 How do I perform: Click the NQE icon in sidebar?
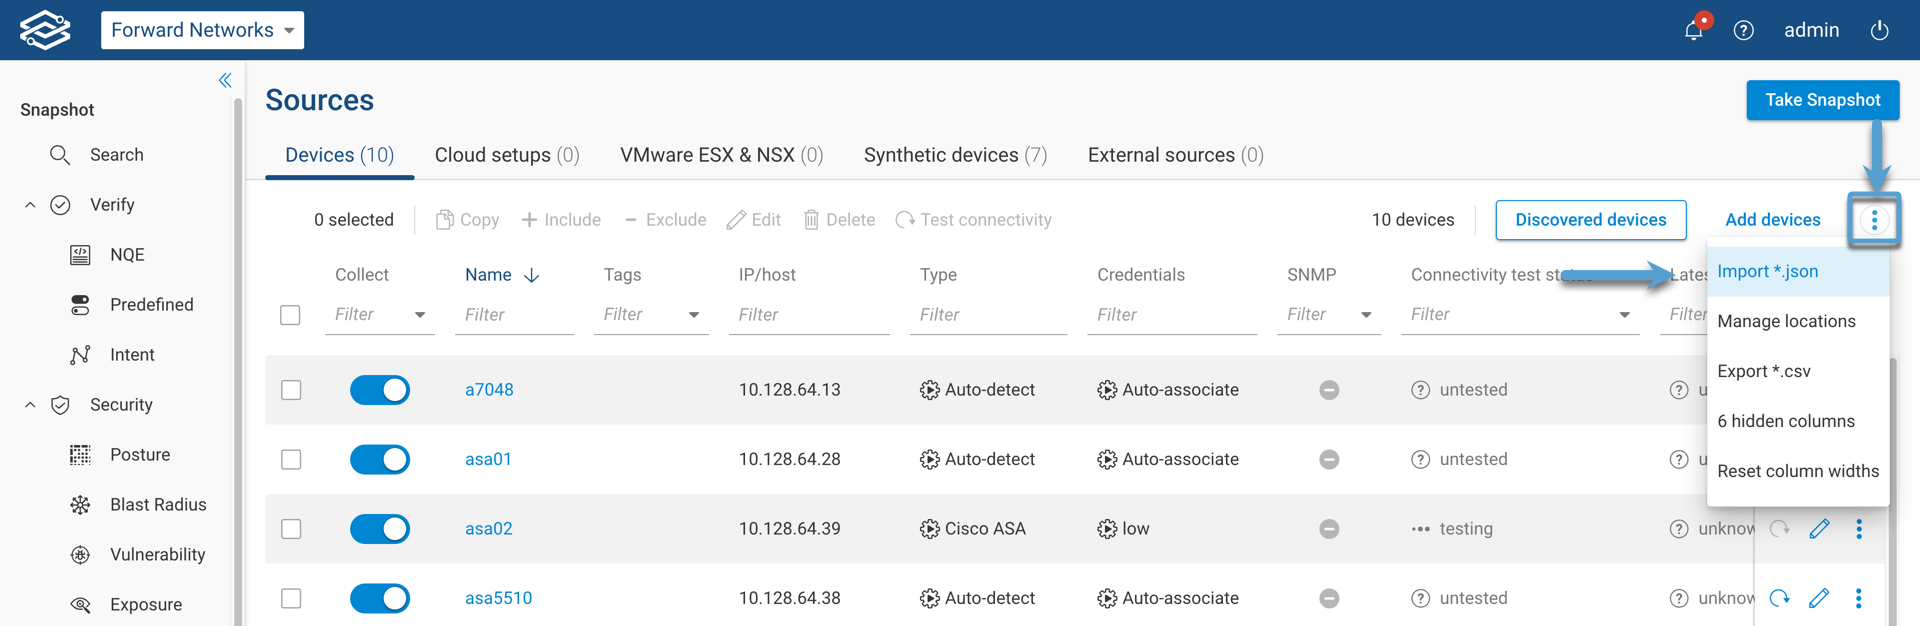point(80,255)
